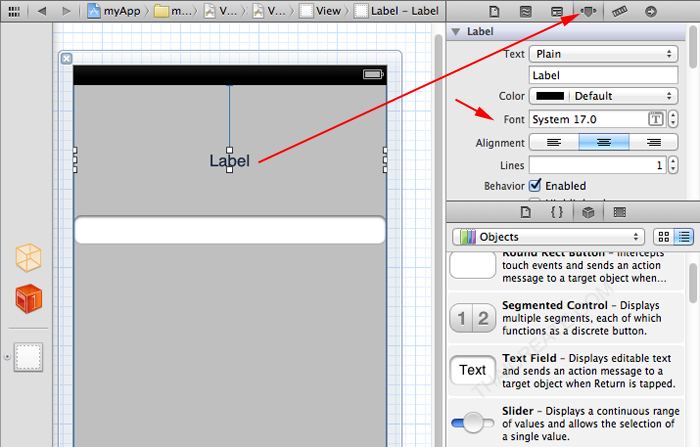The image size is (700, 447).
Task: Open the File Template library tab
Action: [x=526, y=212]
